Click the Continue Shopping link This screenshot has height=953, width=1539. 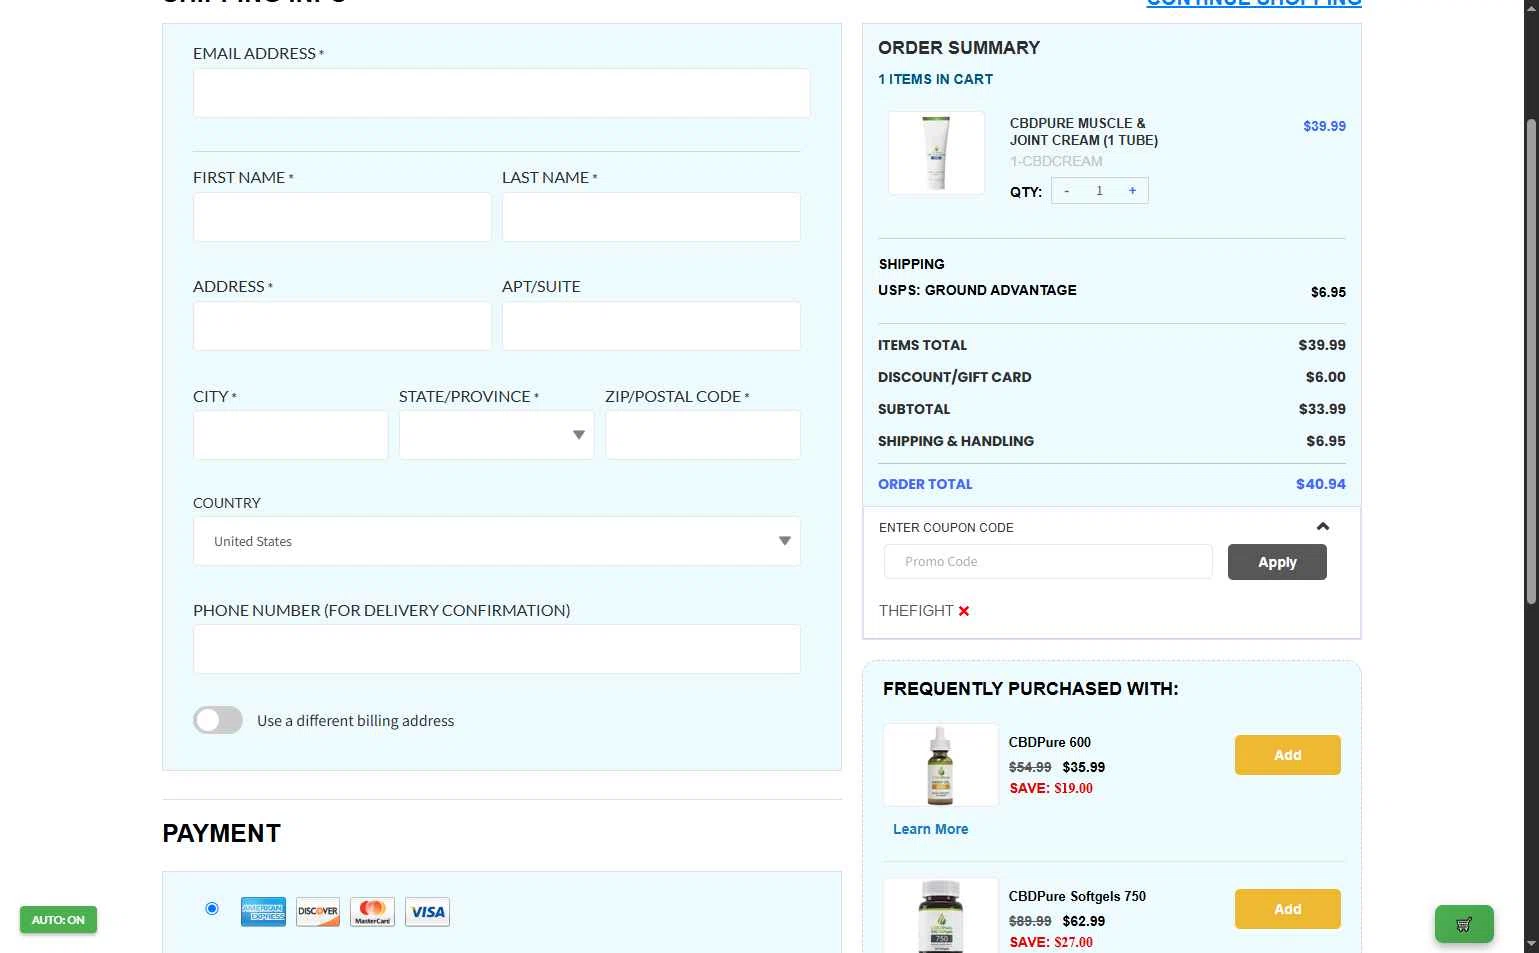[1254, 3]
